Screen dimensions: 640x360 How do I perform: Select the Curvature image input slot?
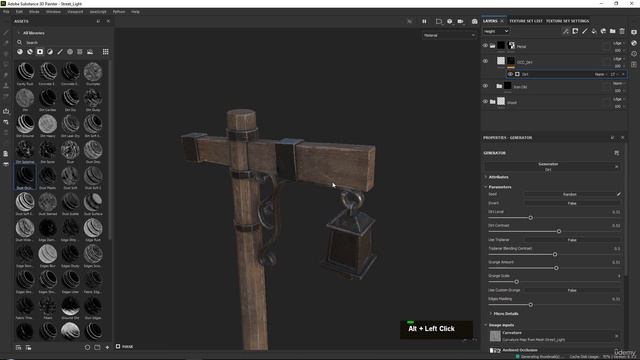coord(554,336)
